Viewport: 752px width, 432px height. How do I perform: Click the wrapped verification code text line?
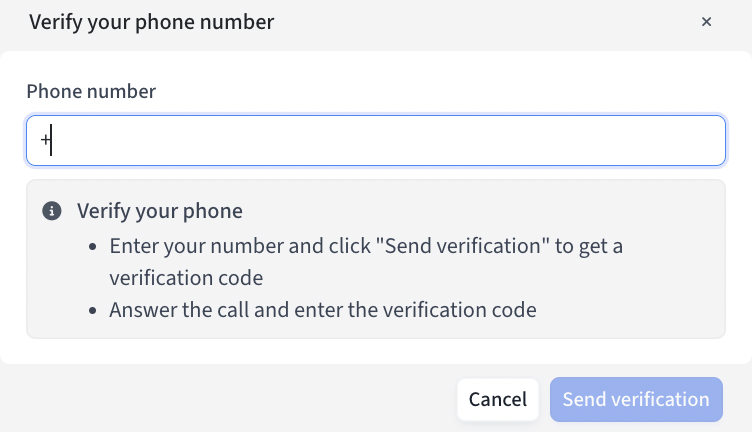coord(186,278)
